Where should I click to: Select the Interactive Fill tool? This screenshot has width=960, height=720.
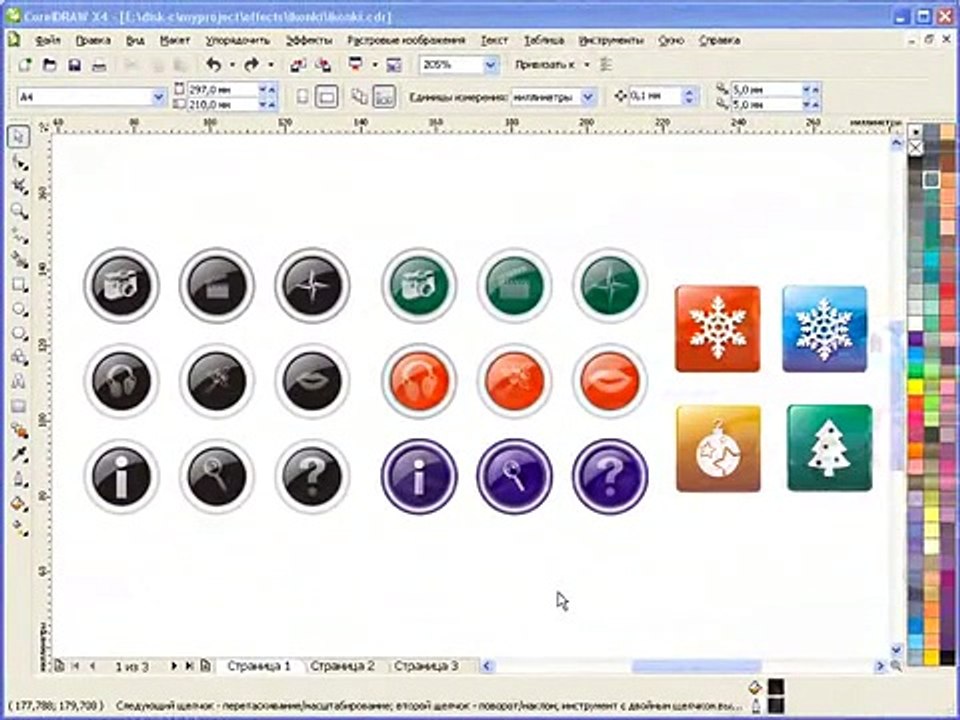(20, 527)
